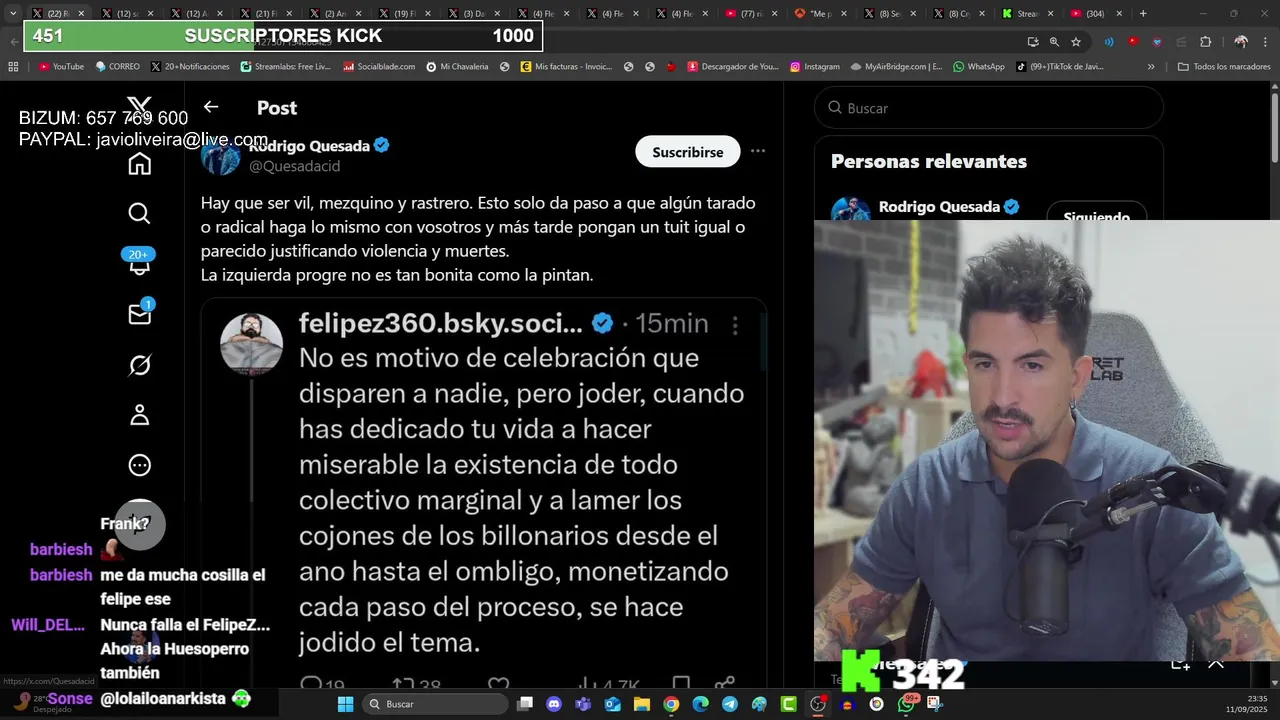Open Microsoft Edge from the taskbar
This screenshot has width=1280, height=720.
pos(700,704)
